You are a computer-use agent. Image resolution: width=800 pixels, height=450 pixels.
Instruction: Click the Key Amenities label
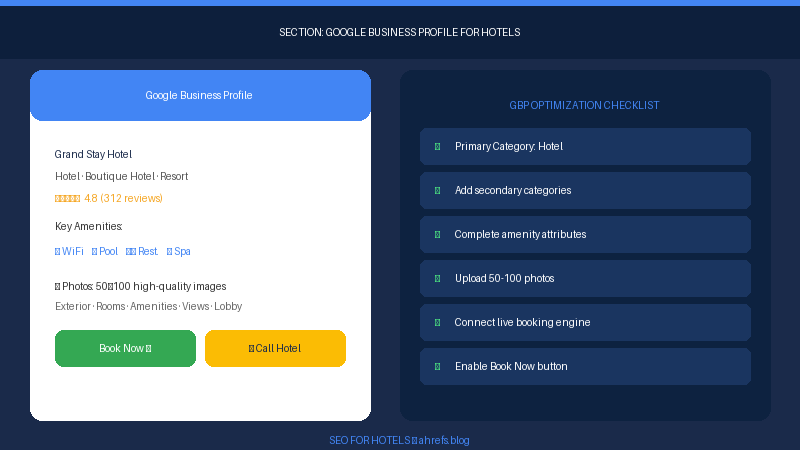[89, 227]
